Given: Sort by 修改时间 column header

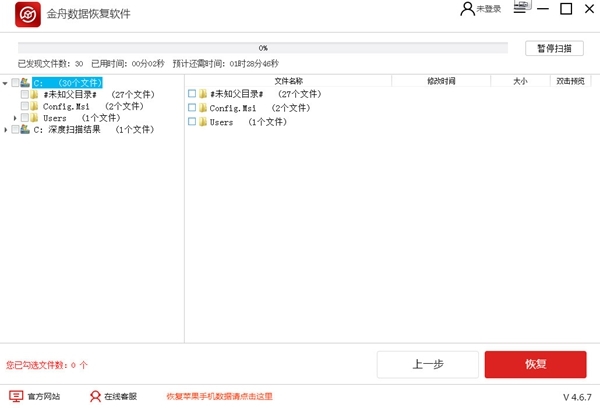Looking at the screenshot, I should [x=441, y=81].
